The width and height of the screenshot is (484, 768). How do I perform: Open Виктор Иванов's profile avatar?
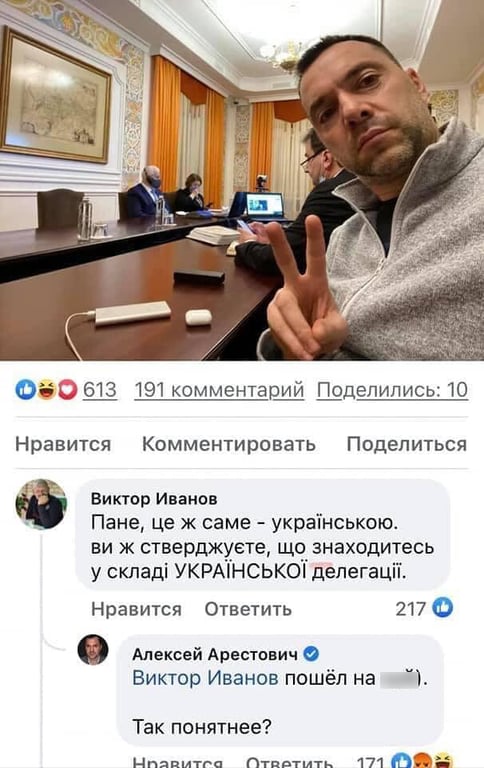coord(41,504)
